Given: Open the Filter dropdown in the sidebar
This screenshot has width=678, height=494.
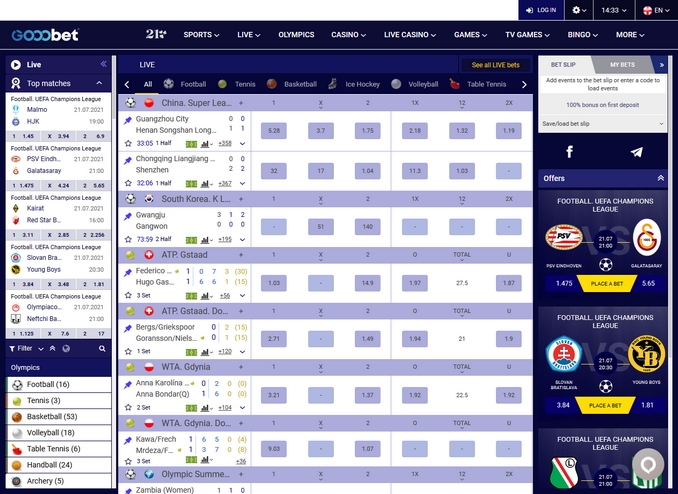Looking at the screenshot, I should click(x=26, y=348).
